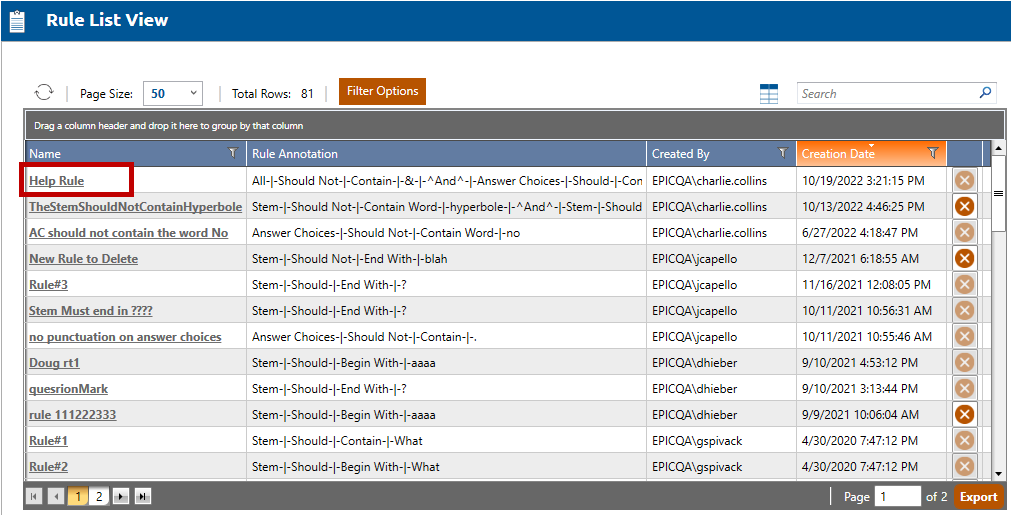Screen dimensions: 1011x515
Task: Delete the TheStemShouldNotContainHyperbole rule
Action: click(964, 206)
